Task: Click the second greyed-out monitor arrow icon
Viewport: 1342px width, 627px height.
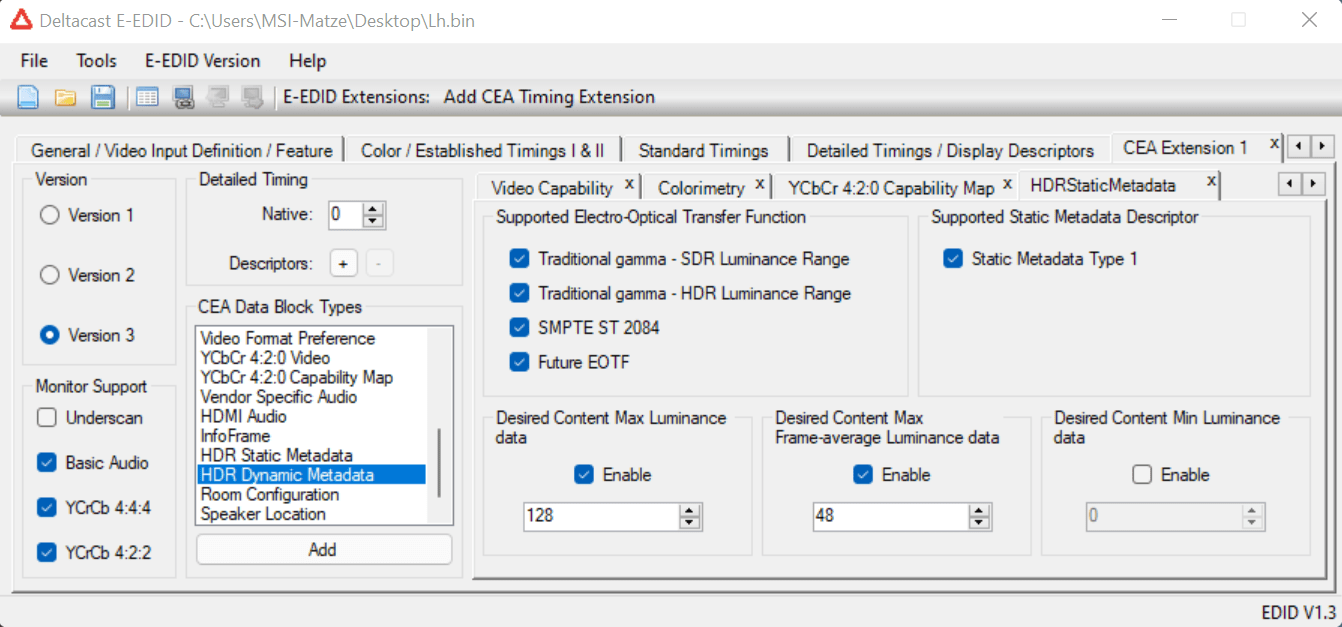Action: point(252,97)
